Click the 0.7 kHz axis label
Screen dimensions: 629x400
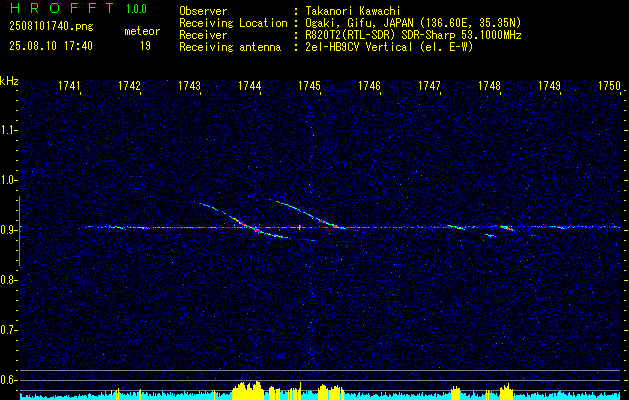point(8,330)
